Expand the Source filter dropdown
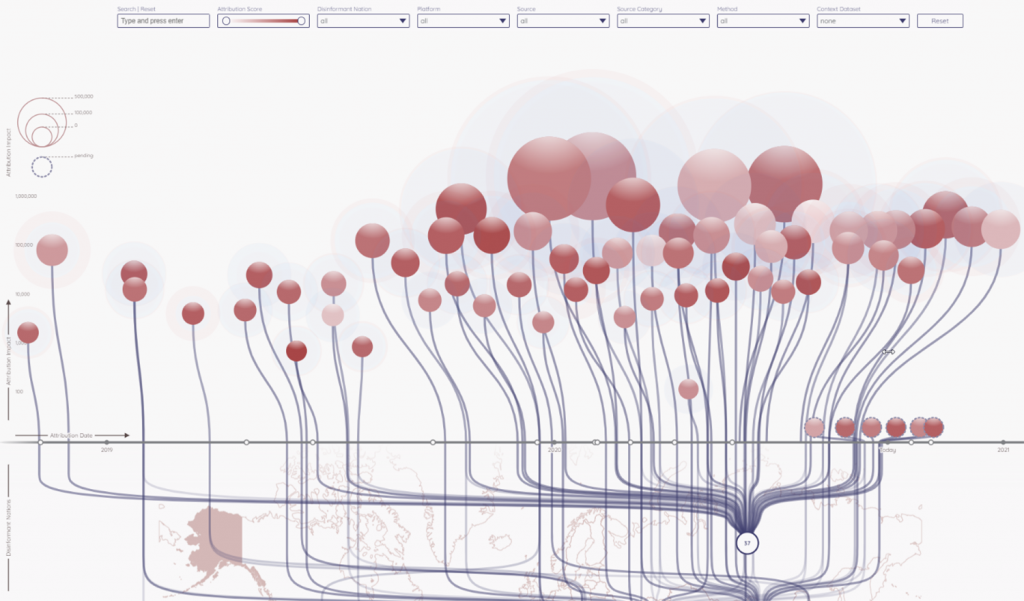The width and height of the screenshot is (1024, 601). 563,21
